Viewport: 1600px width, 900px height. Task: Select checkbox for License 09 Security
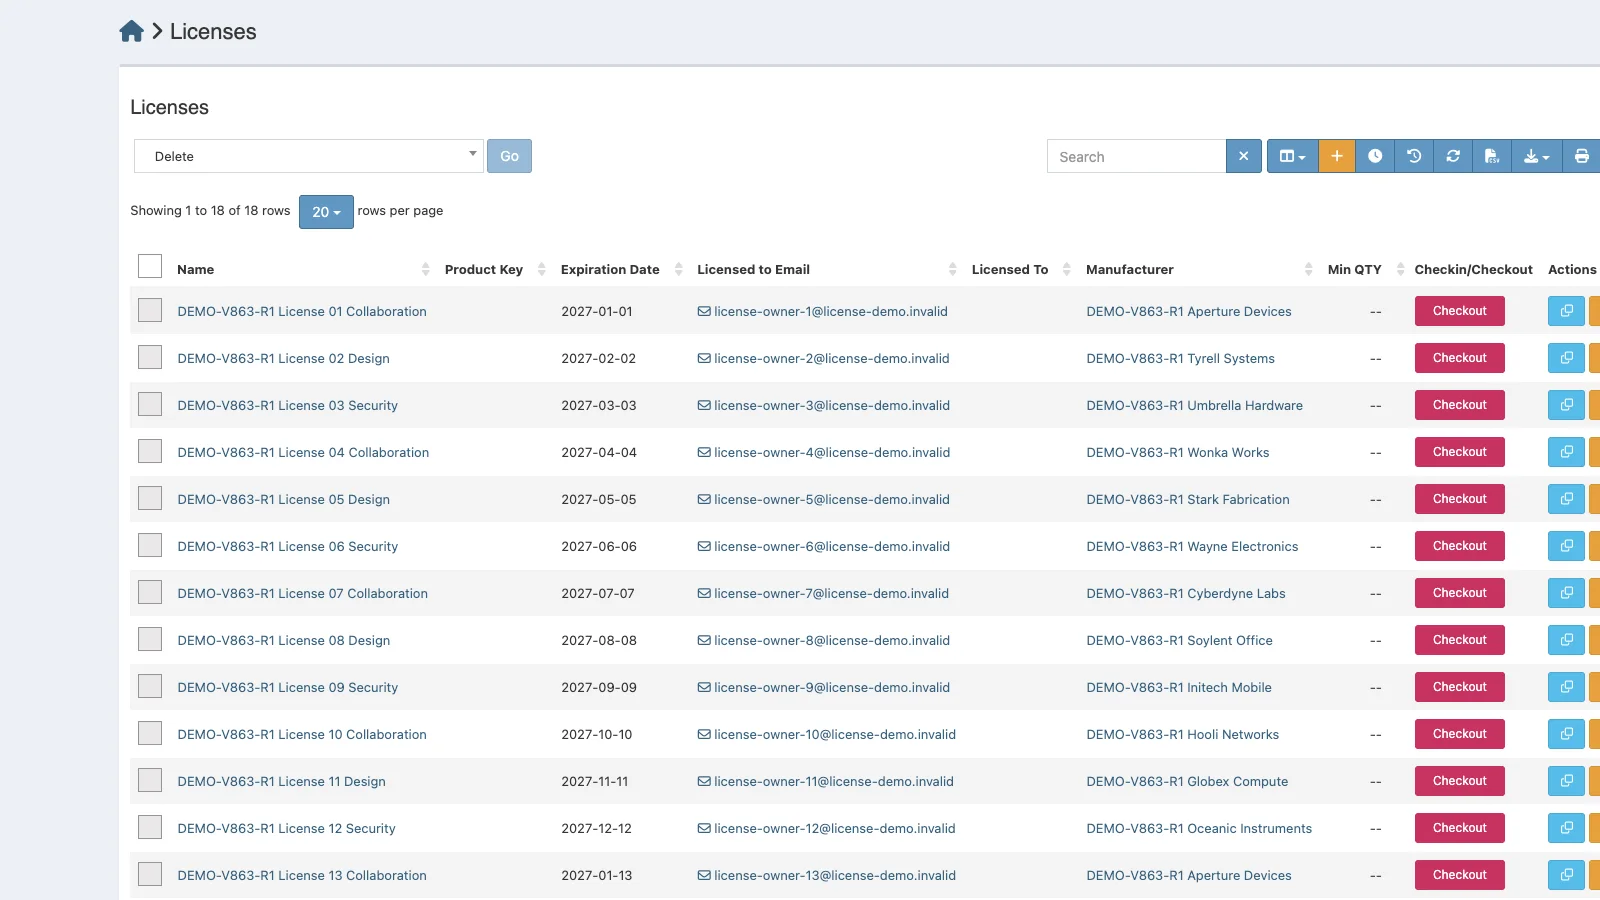[x=150, y=686]
